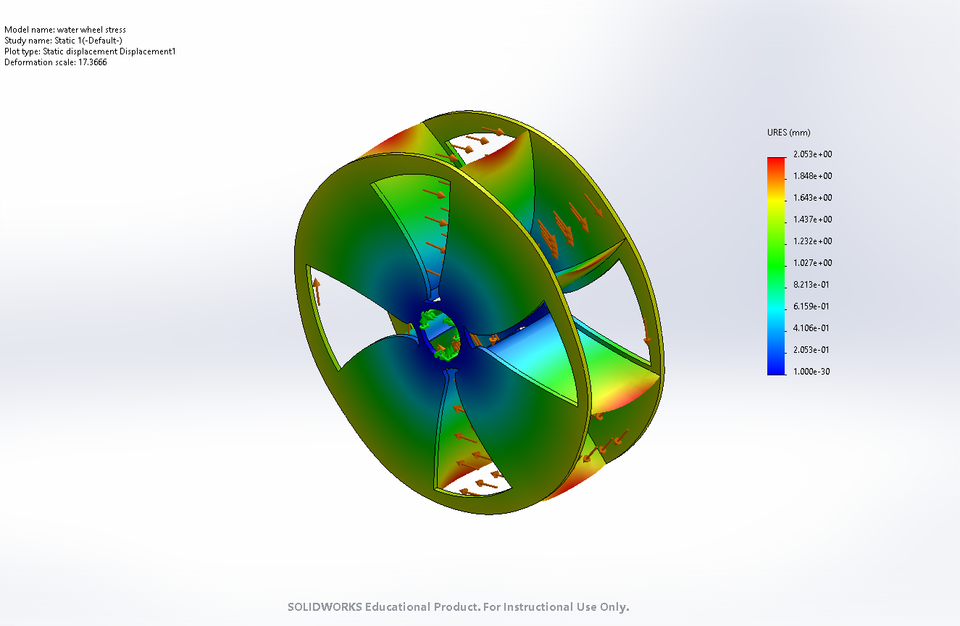Click the Model name: water wheel stress text
Image resolution: width=960 pixels, height=626 pixels.
[x=65, y=30]
